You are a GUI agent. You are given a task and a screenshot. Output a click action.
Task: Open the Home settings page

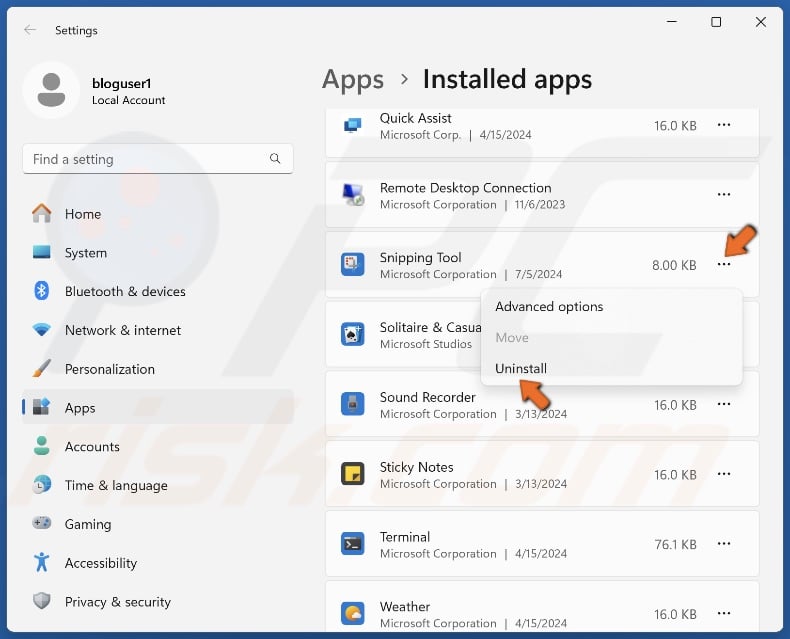coord(158,214)
